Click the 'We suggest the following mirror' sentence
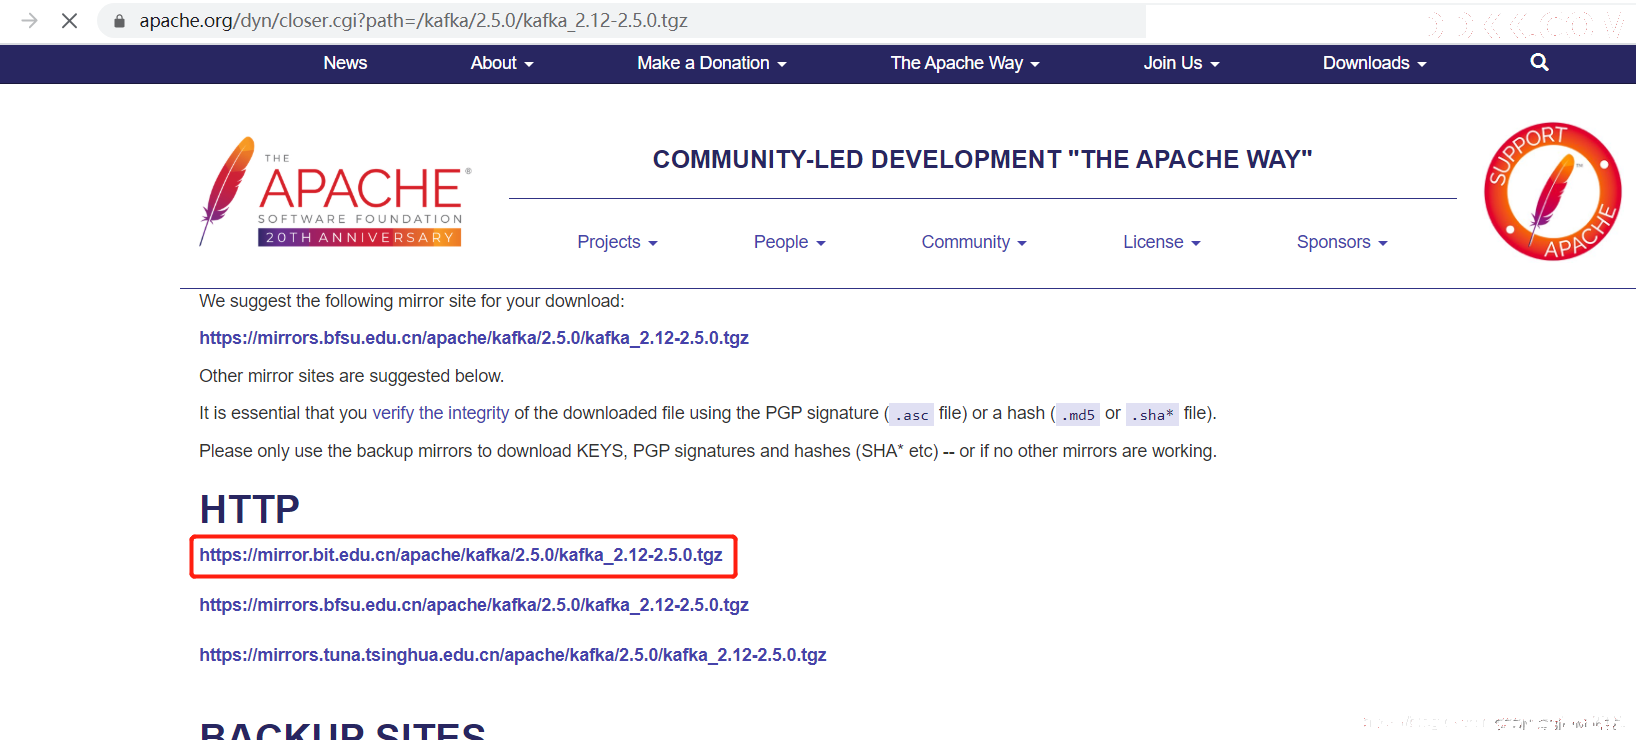The width and height of the screenshot is (1636, 740). [x=411, y=301]
